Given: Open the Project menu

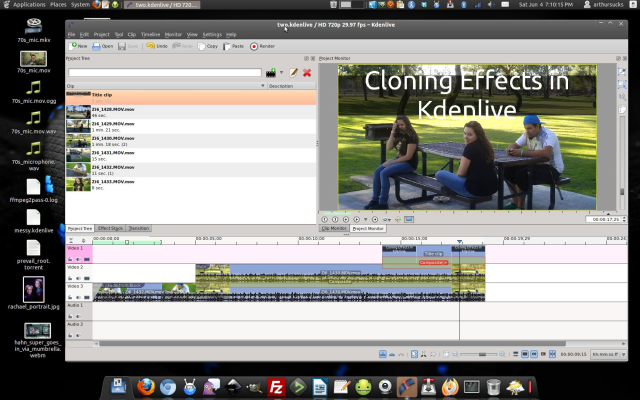Looking at the screenshot, I should 102,34.
